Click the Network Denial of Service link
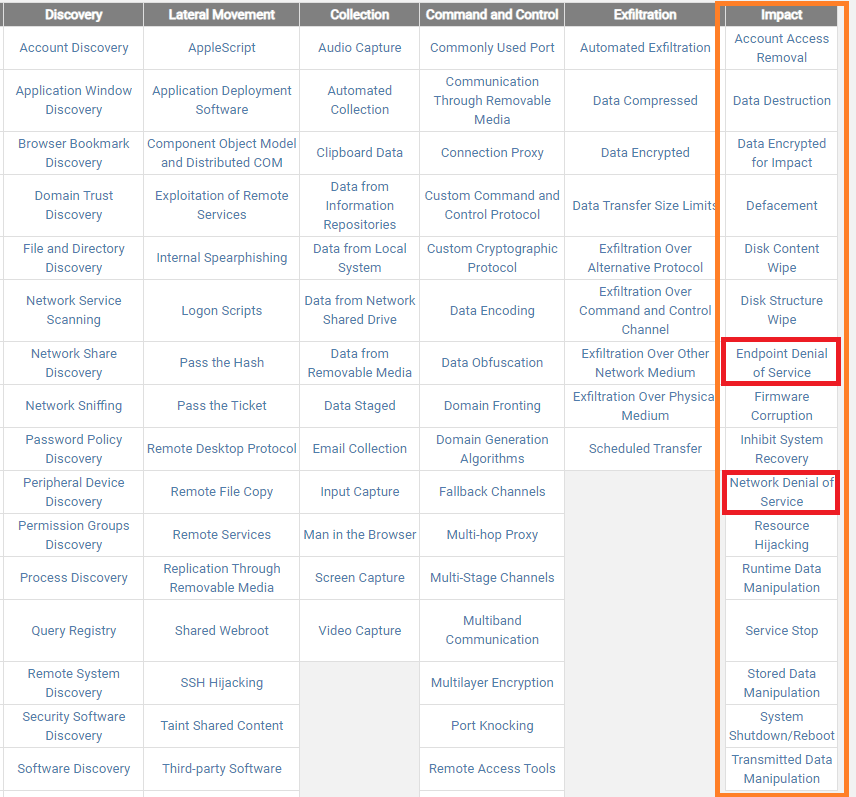The height and width of the screenshot is (797, 856). pos(781,492)
